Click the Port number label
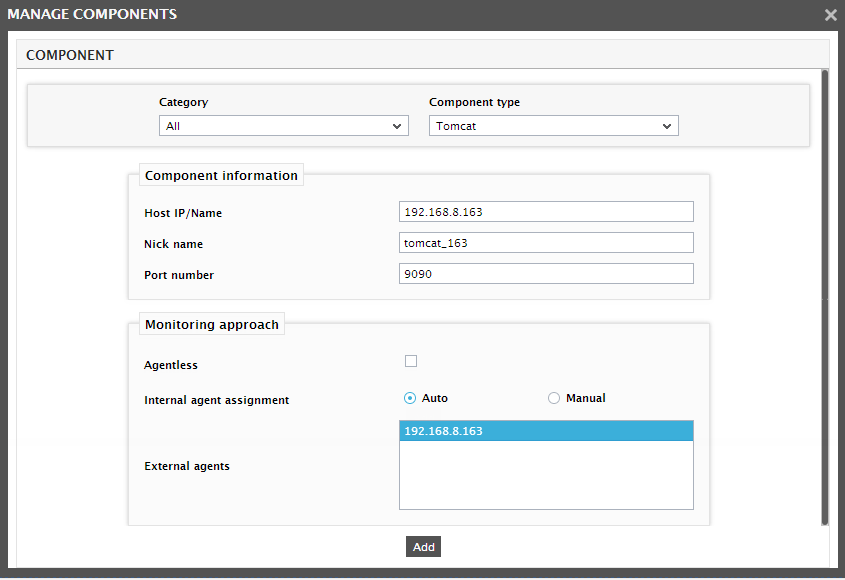The width and height of the screenshot is (845, 580). click(x=179, y=275)
